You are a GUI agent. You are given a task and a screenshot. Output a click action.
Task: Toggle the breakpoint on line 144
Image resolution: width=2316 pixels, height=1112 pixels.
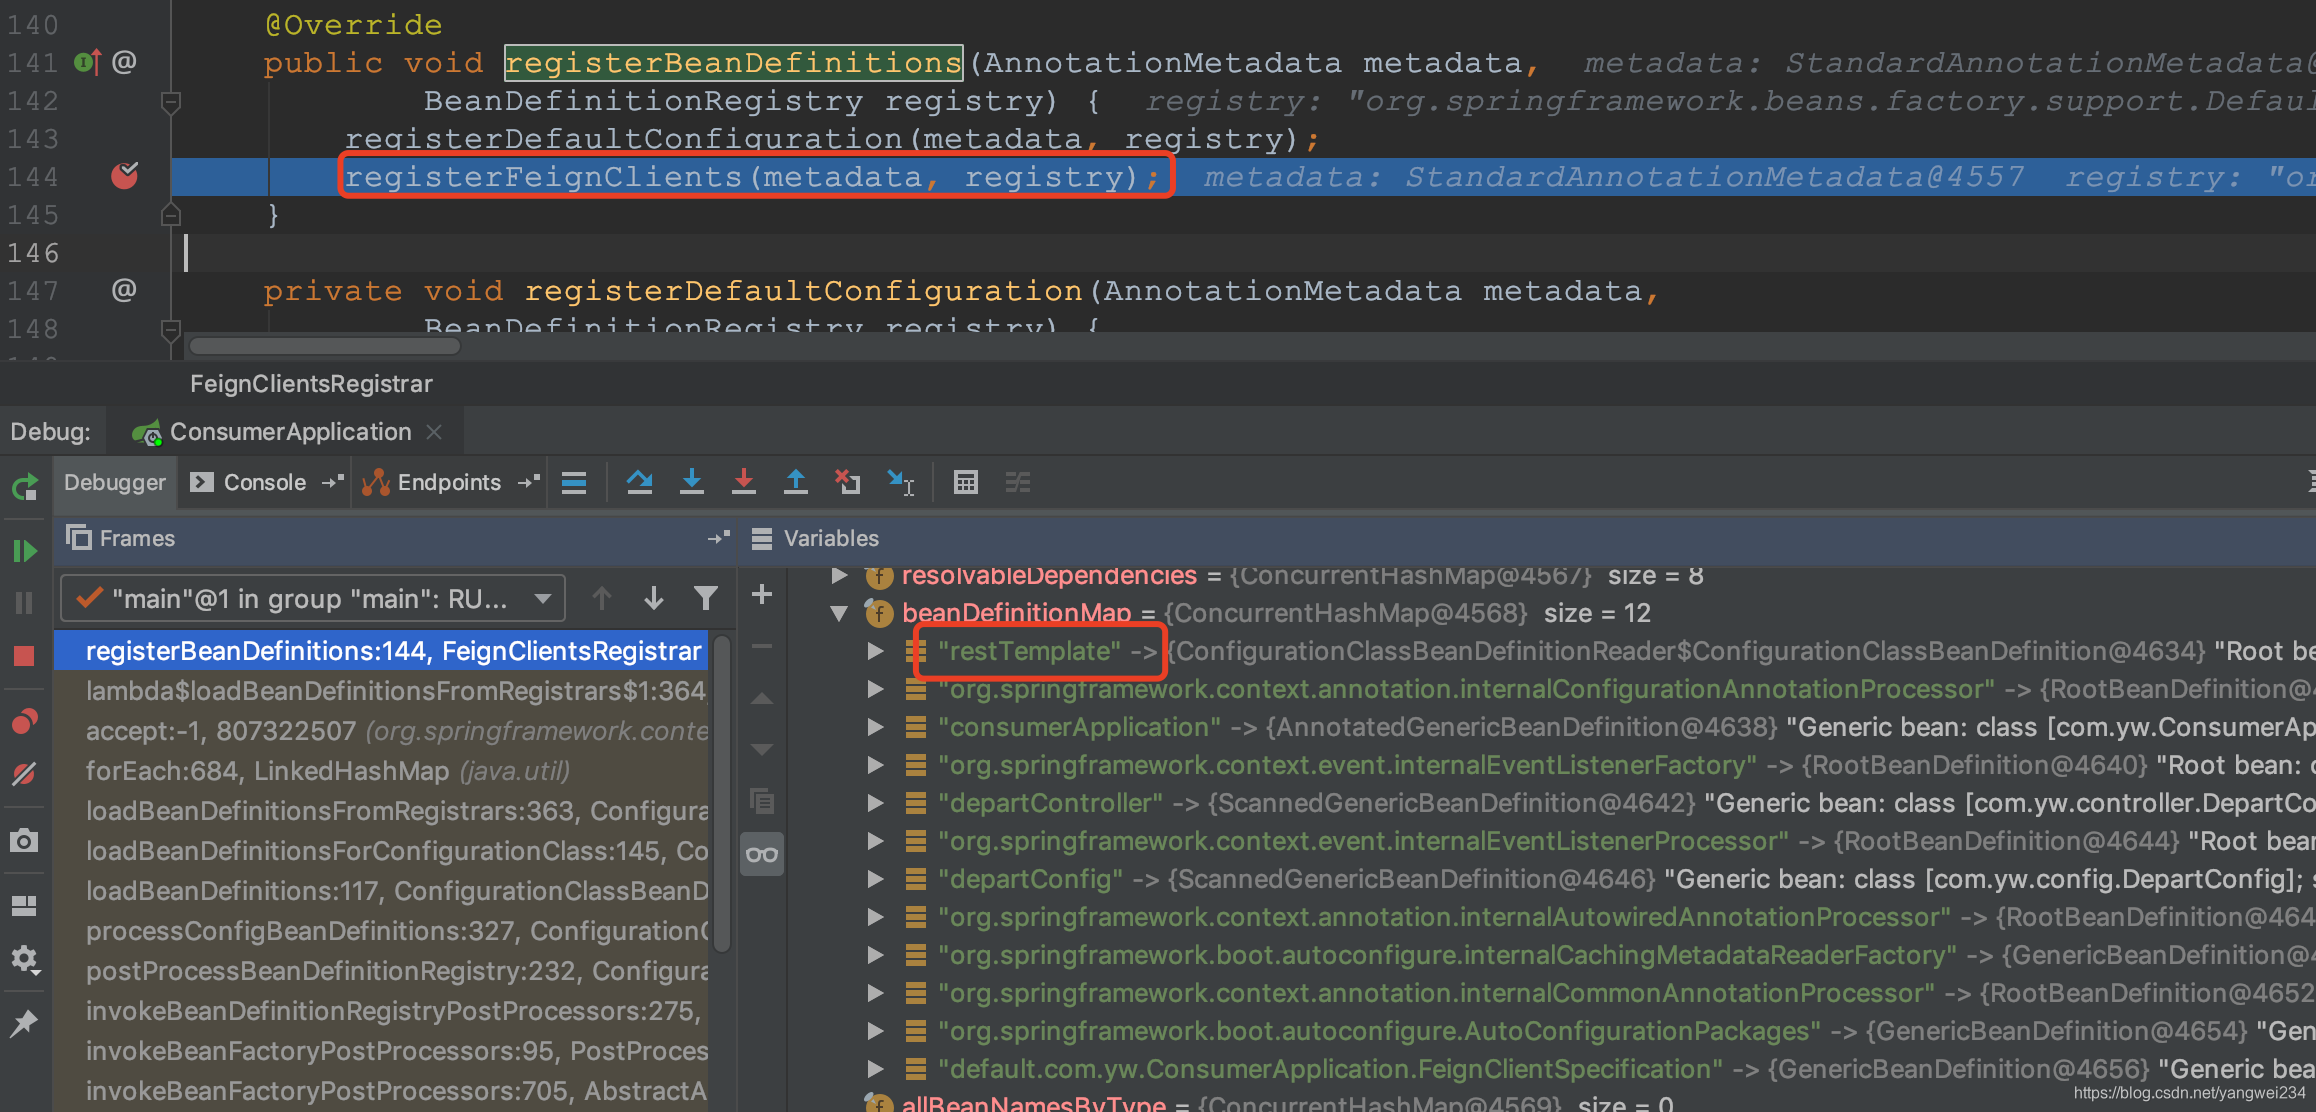pyautogui.click(x=124, y=177)
